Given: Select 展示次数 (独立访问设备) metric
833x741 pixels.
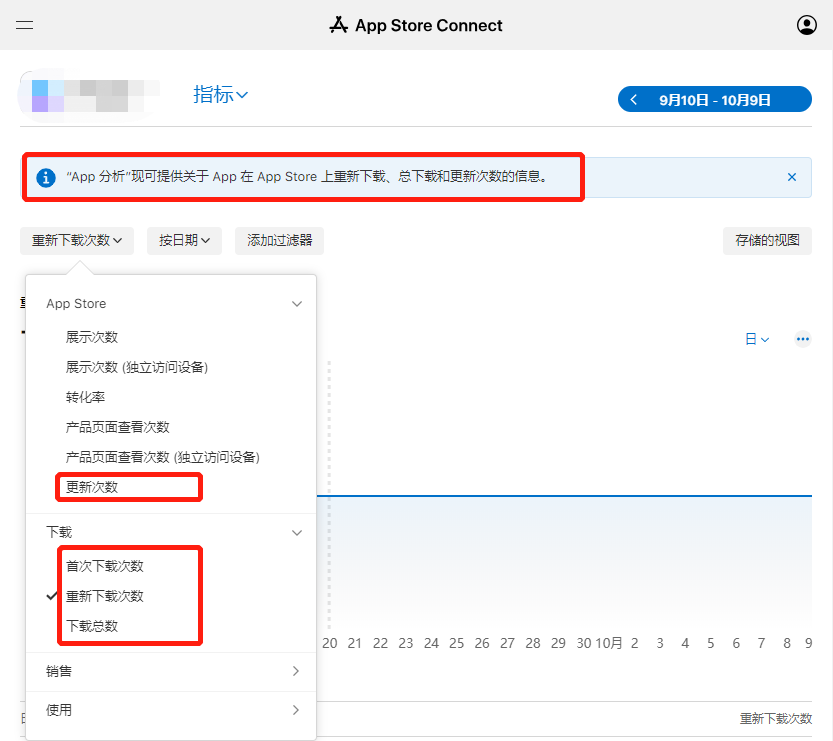Looking at the screenshot, I should pos(137,367).
